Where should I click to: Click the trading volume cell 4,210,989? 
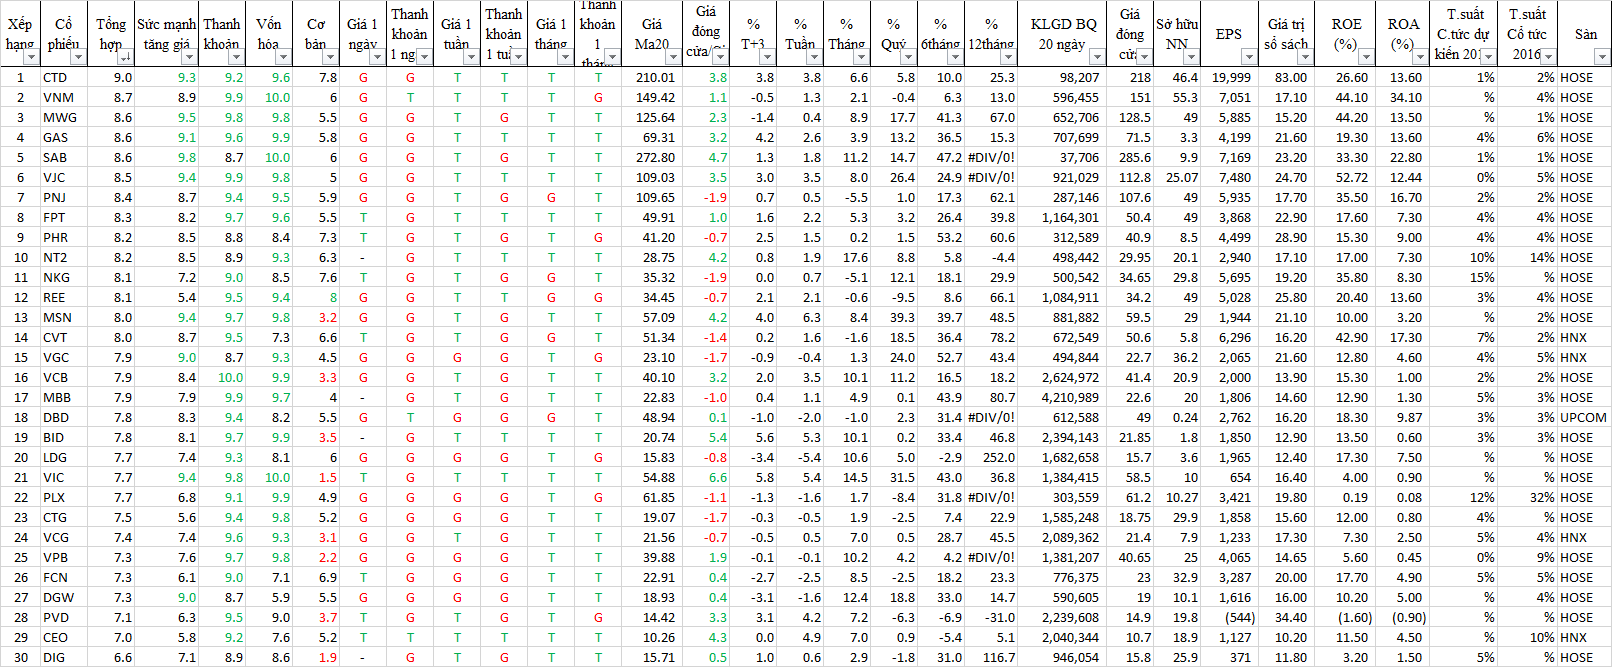(x=1060, y=397)
